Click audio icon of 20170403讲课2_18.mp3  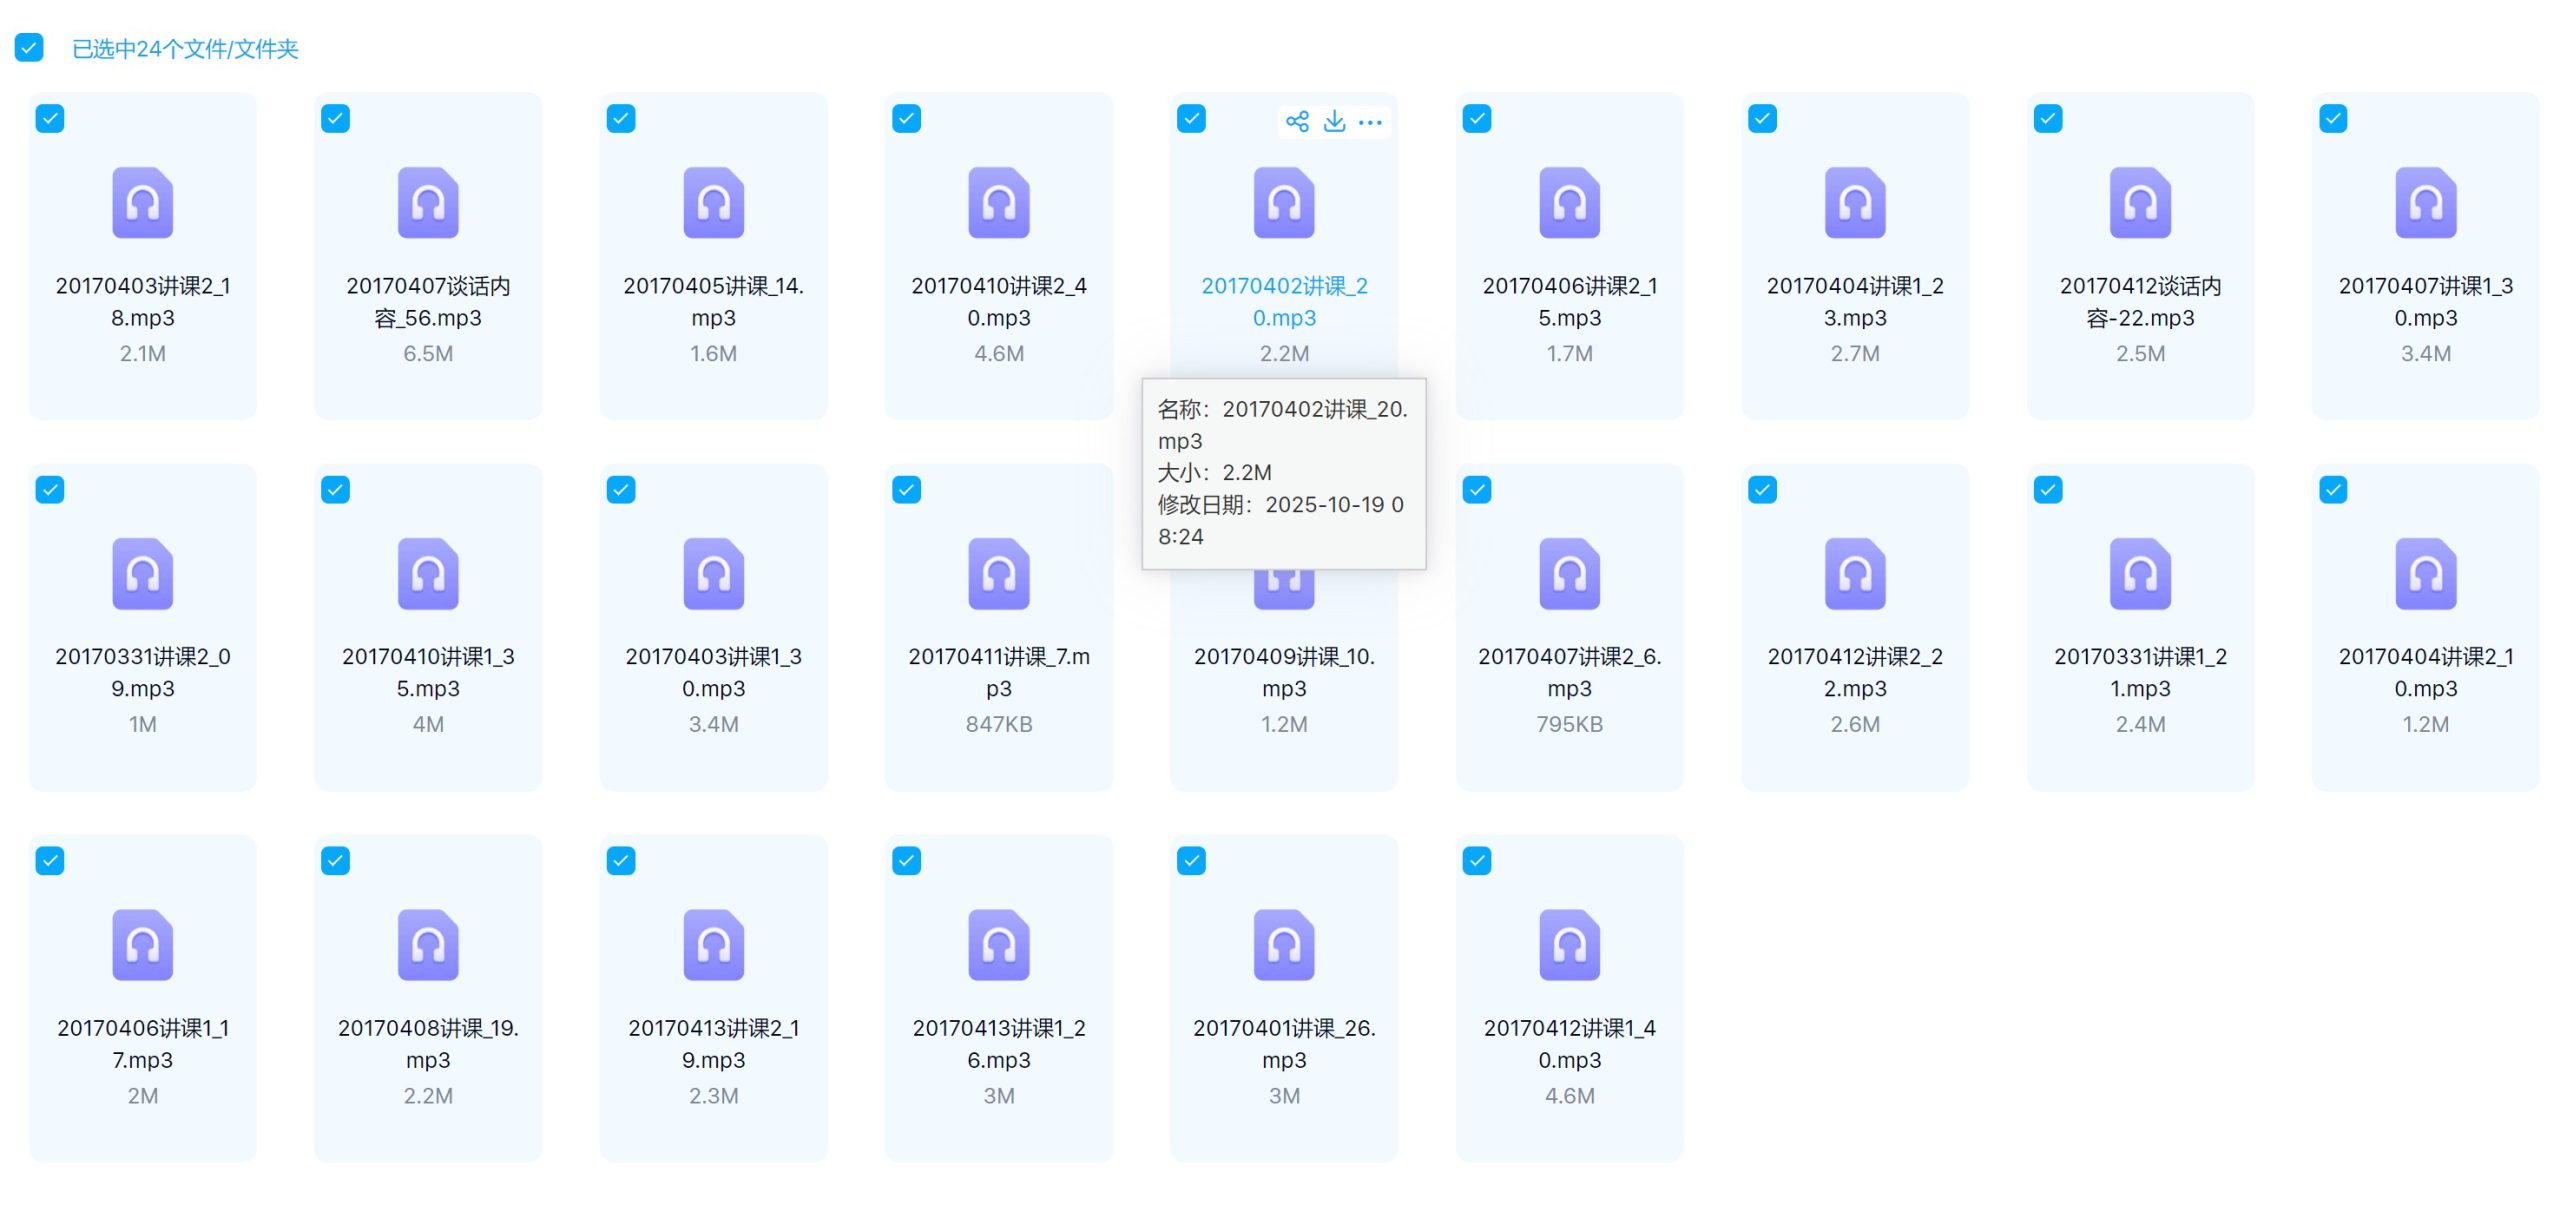click(x=142, y=203)
